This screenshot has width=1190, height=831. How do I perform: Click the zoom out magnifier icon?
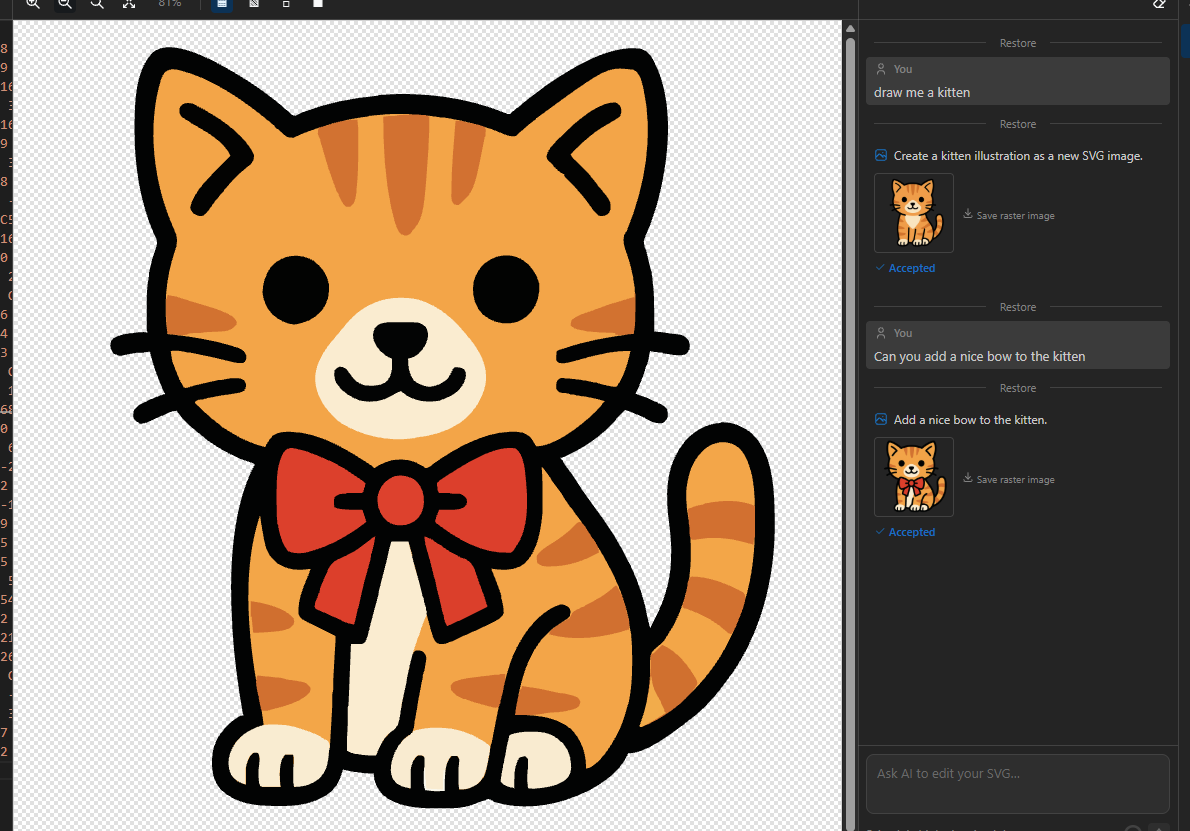pos(65,3)
